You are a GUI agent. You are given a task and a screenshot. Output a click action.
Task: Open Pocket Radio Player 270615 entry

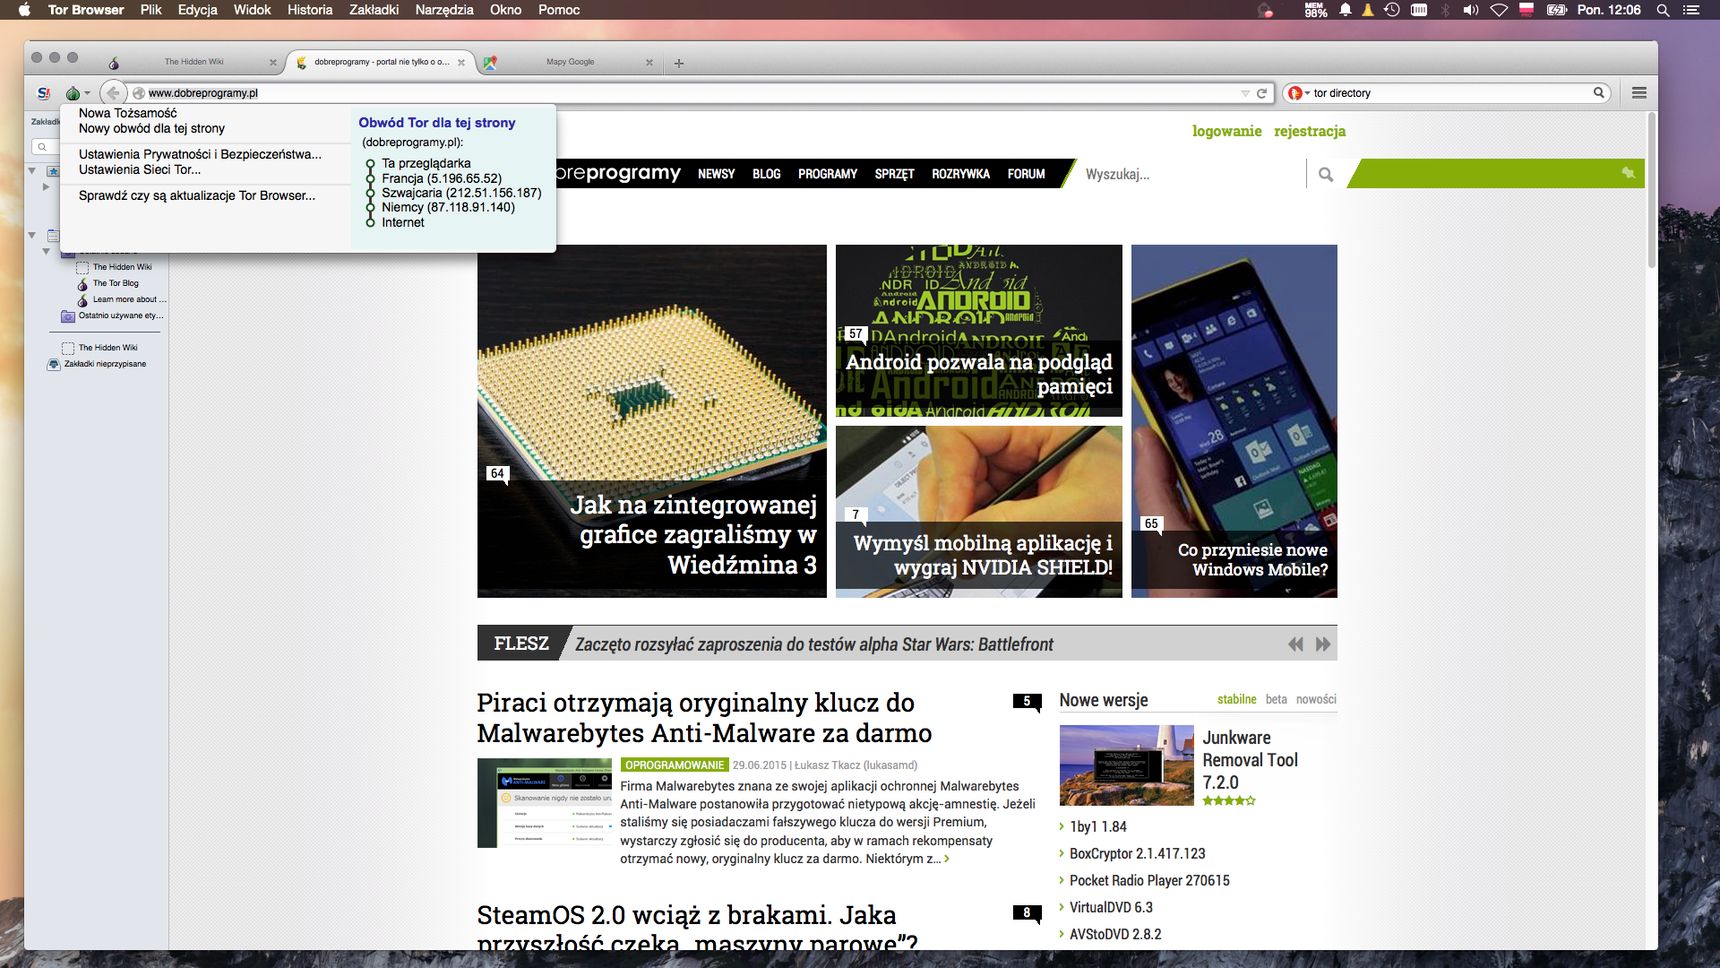coord(1149,880)
